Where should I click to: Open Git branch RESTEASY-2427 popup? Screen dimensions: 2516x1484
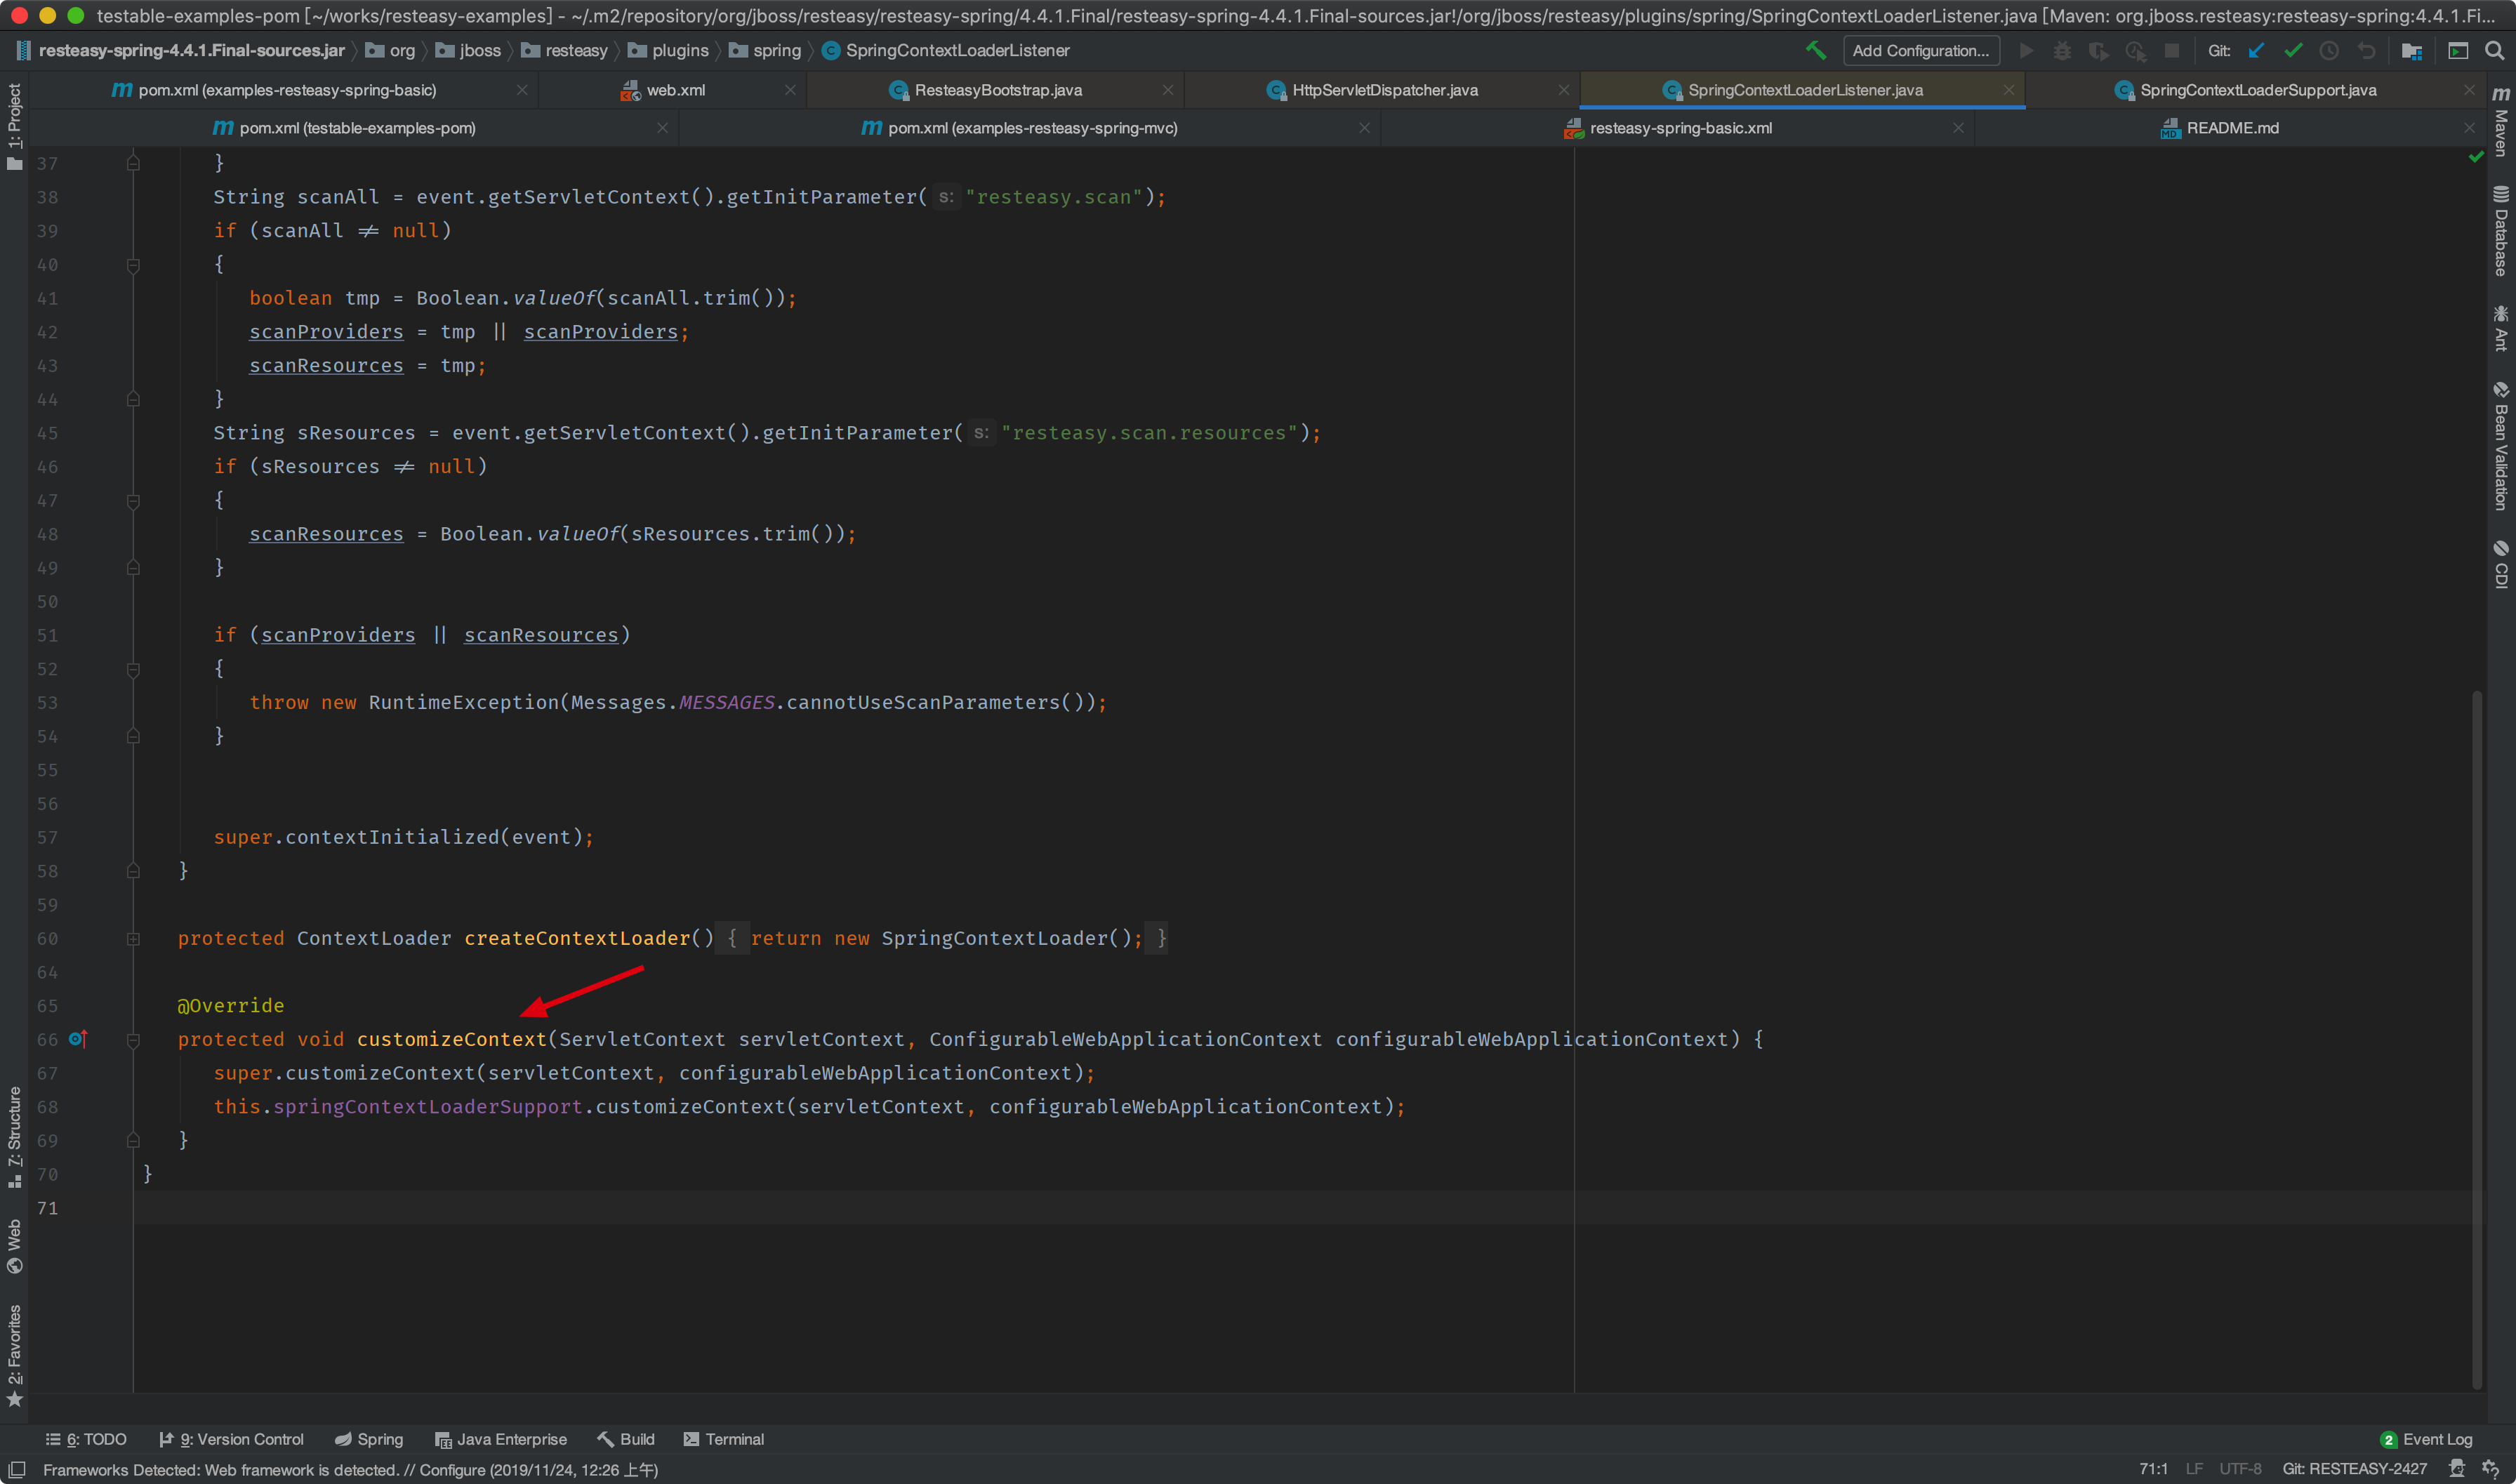point(2354,1469)
